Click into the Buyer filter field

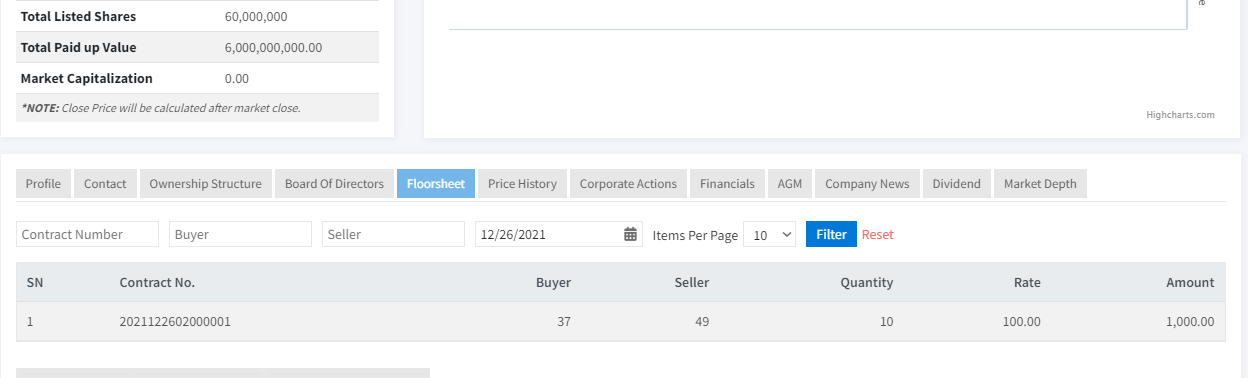(x=240, y=234)
